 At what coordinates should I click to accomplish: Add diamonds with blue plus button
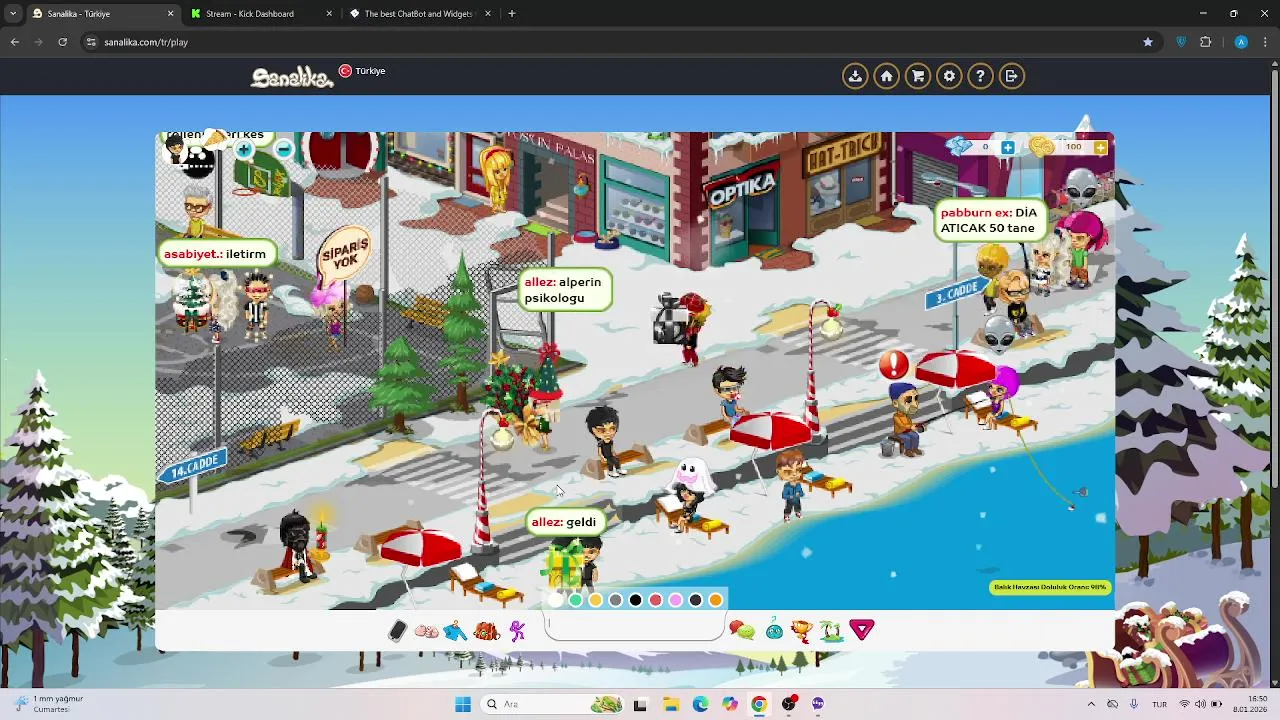tap(1007, 147)
